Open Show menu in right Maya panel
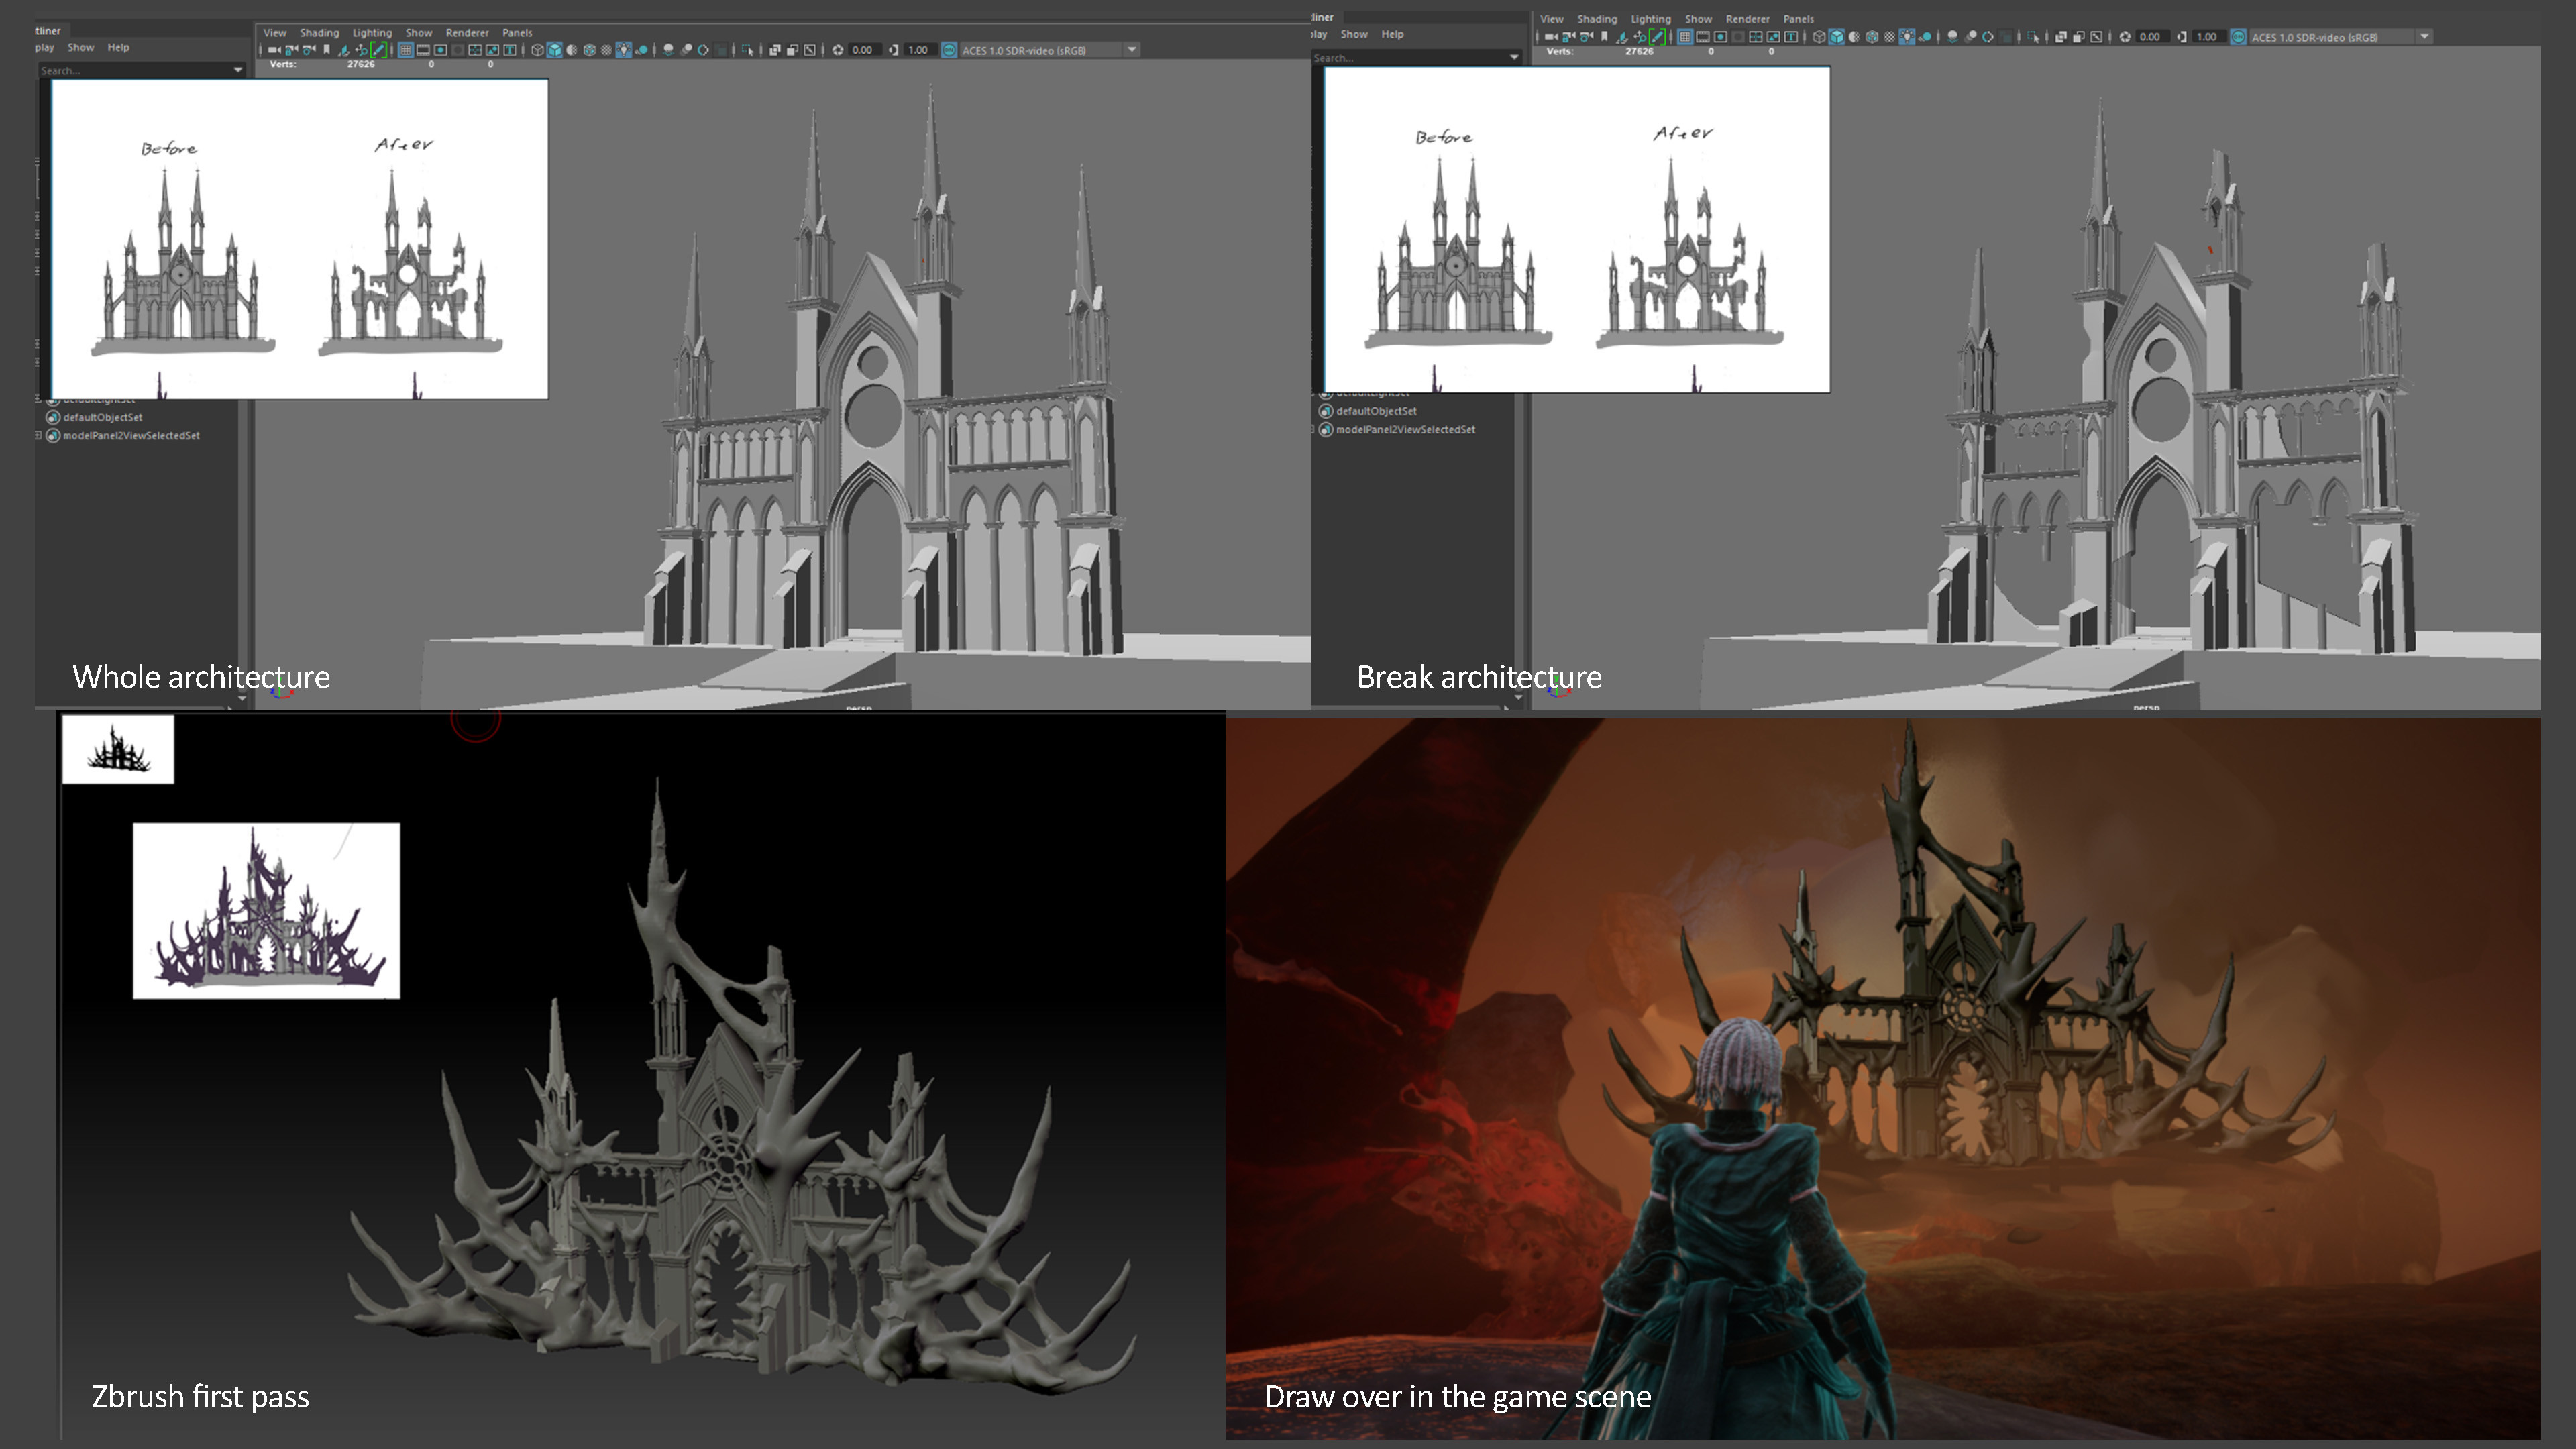Screen dimensions: 2576x1449 point(1698,19)
